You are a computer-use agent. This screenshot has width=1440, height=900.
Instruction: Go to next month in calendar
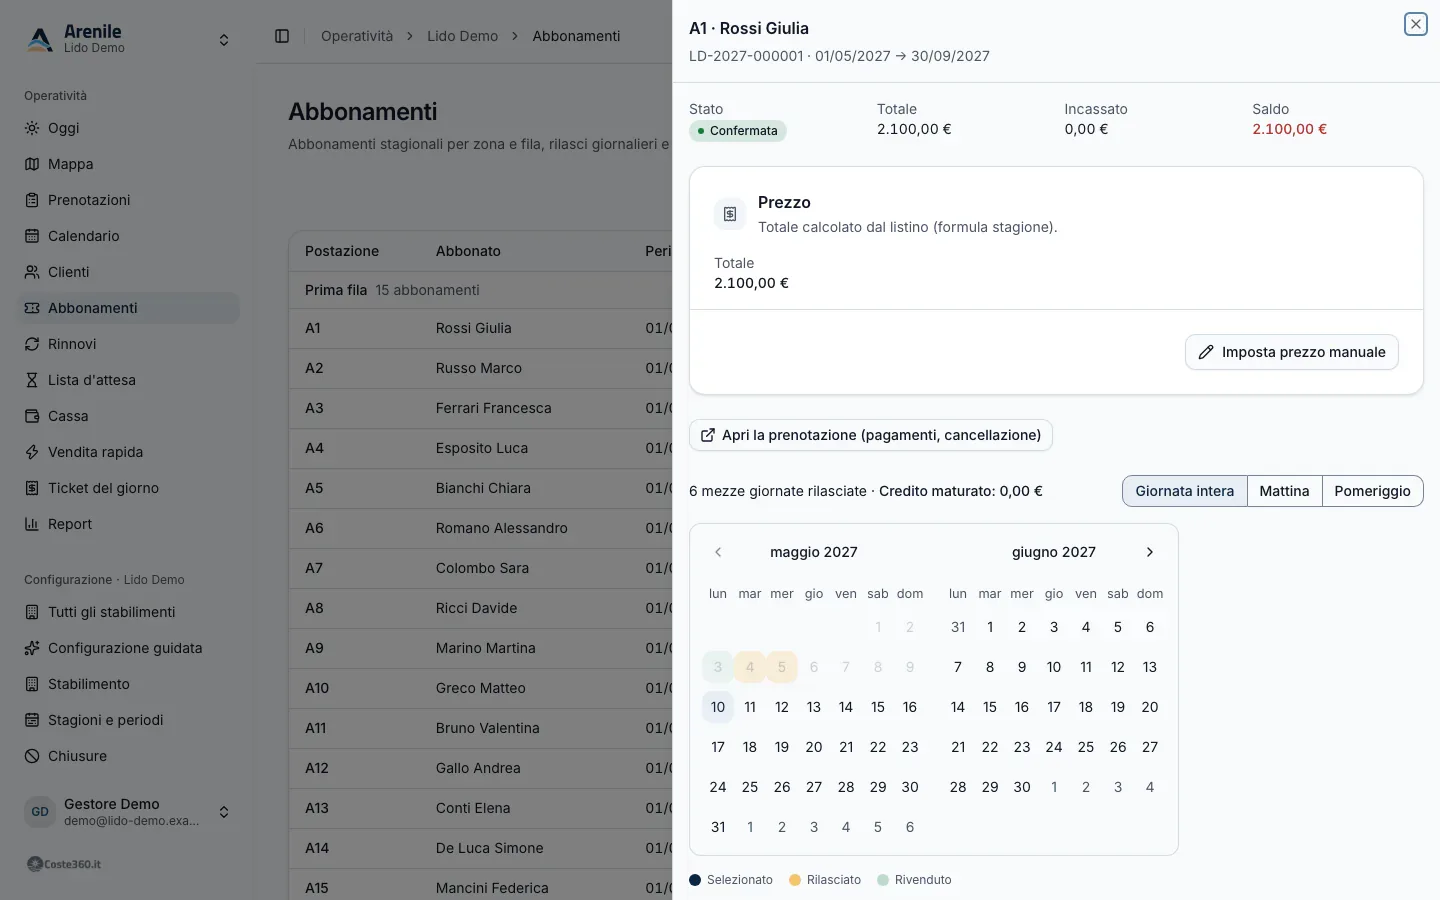tap(1150, 552)
